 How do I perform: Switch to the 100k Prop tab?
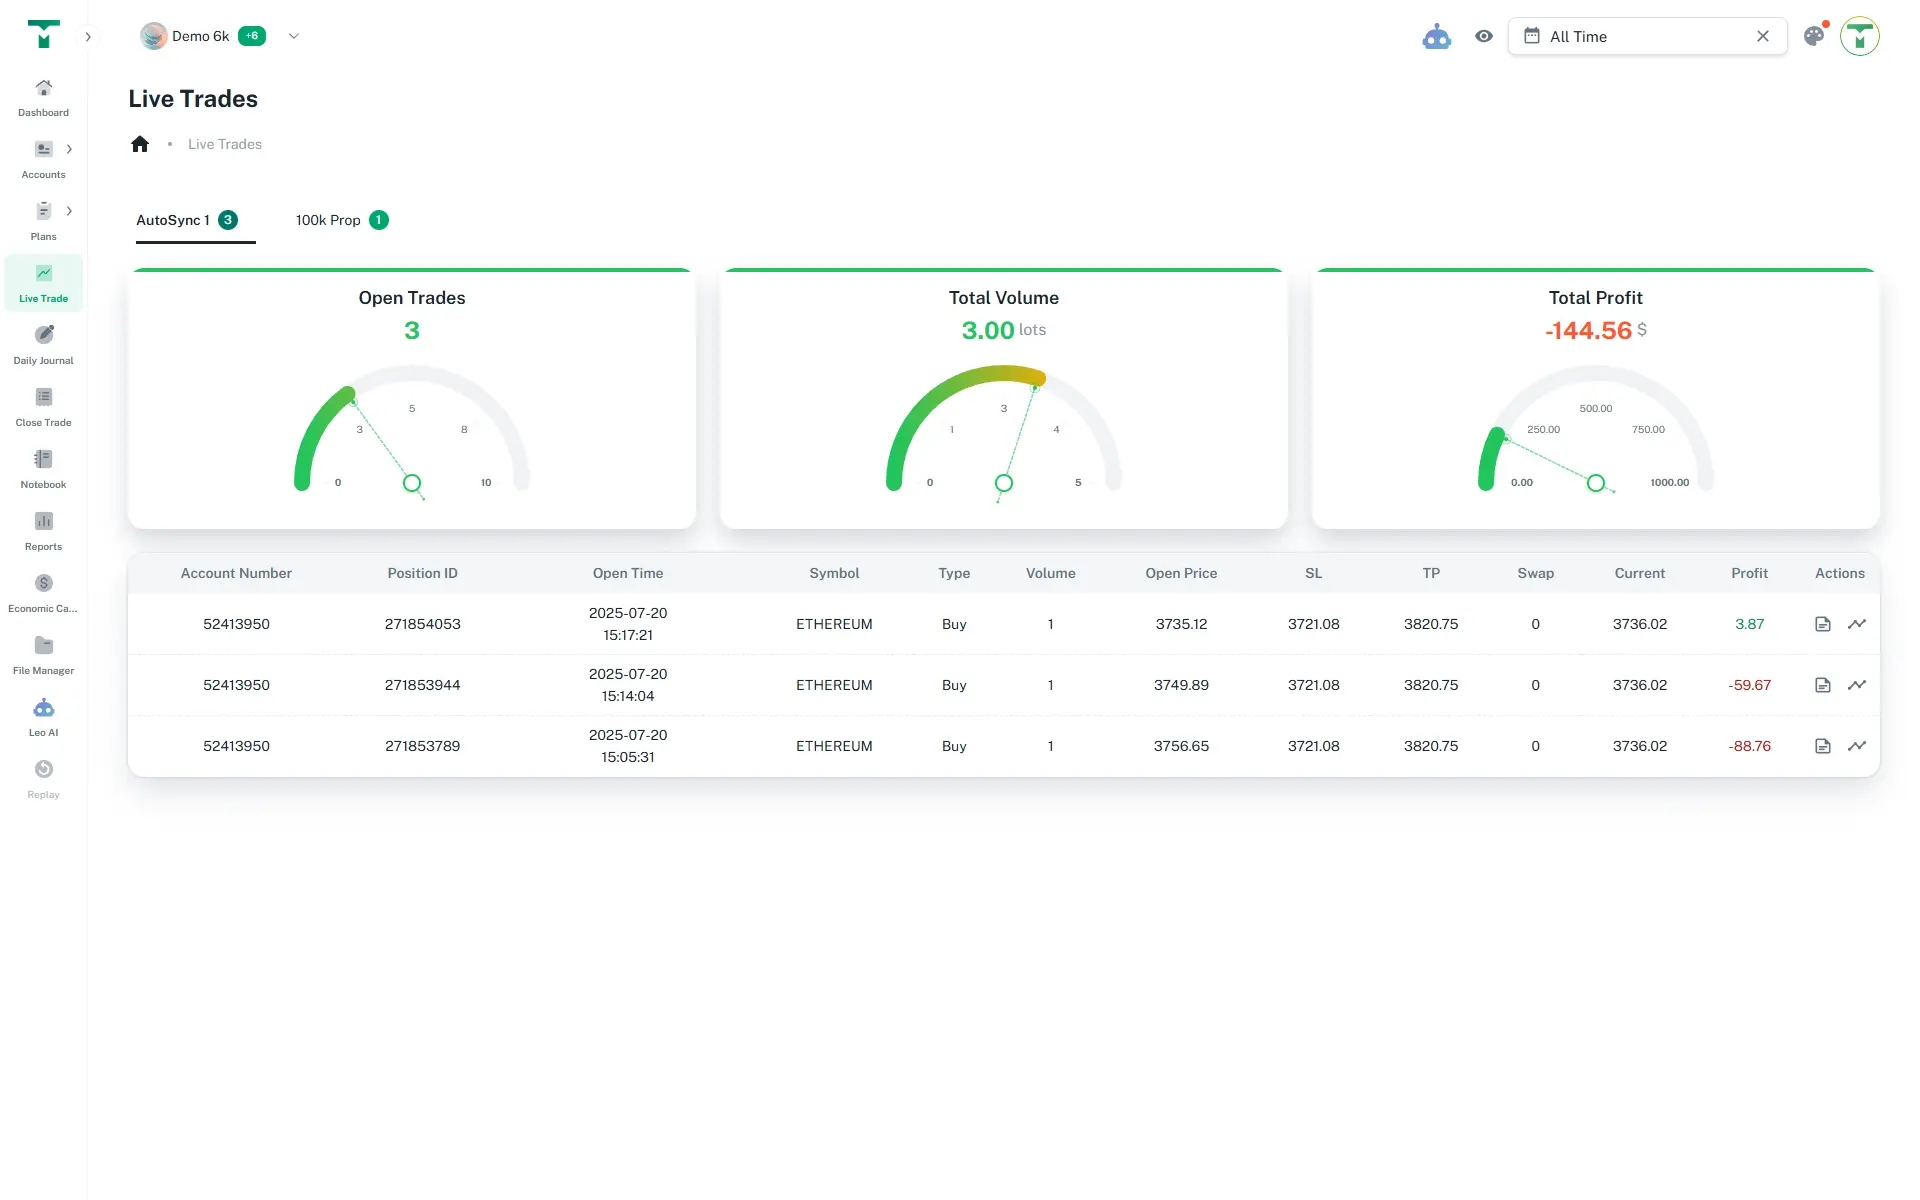pyautogui.click(x=328, y=220)
